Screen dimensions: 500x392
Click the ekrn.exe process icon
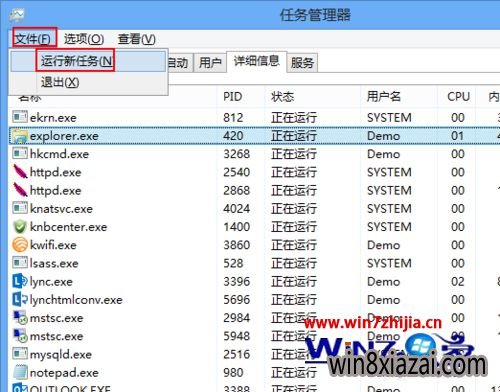[20, 117]
